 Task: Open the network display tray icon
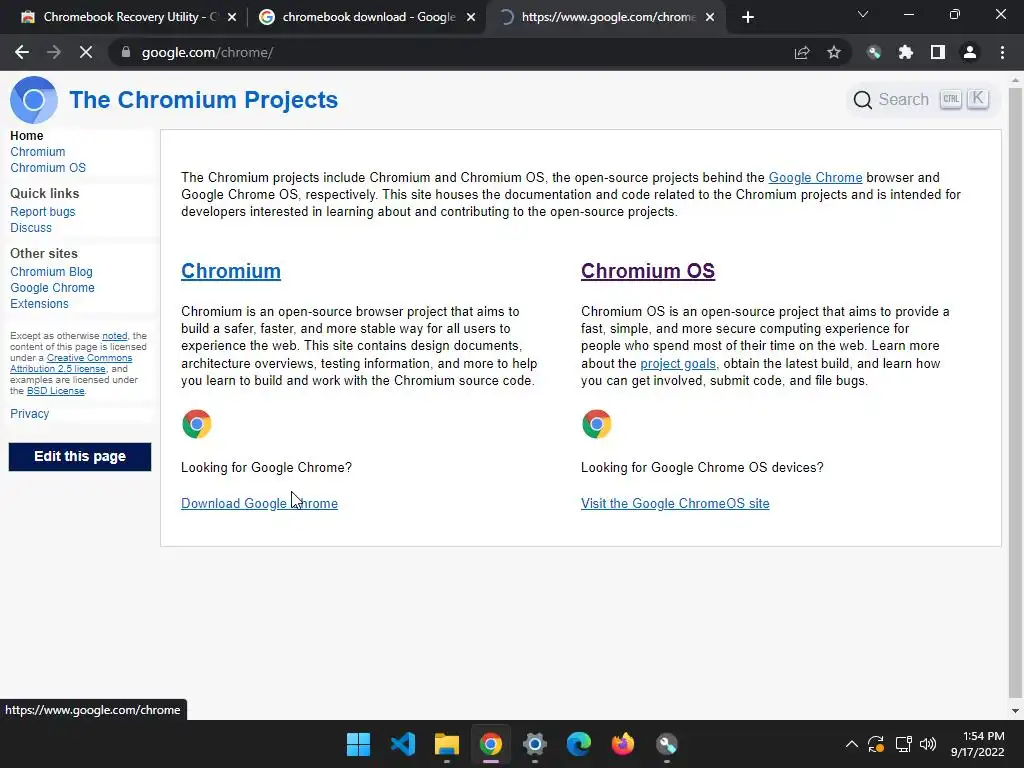903,744
